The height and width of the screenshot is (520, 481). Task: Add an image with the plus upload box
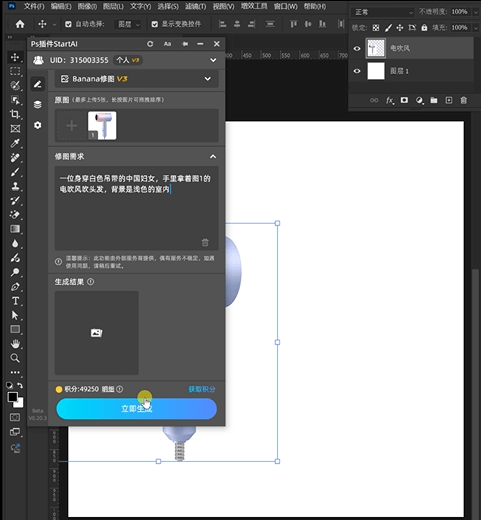coord(72,126)
